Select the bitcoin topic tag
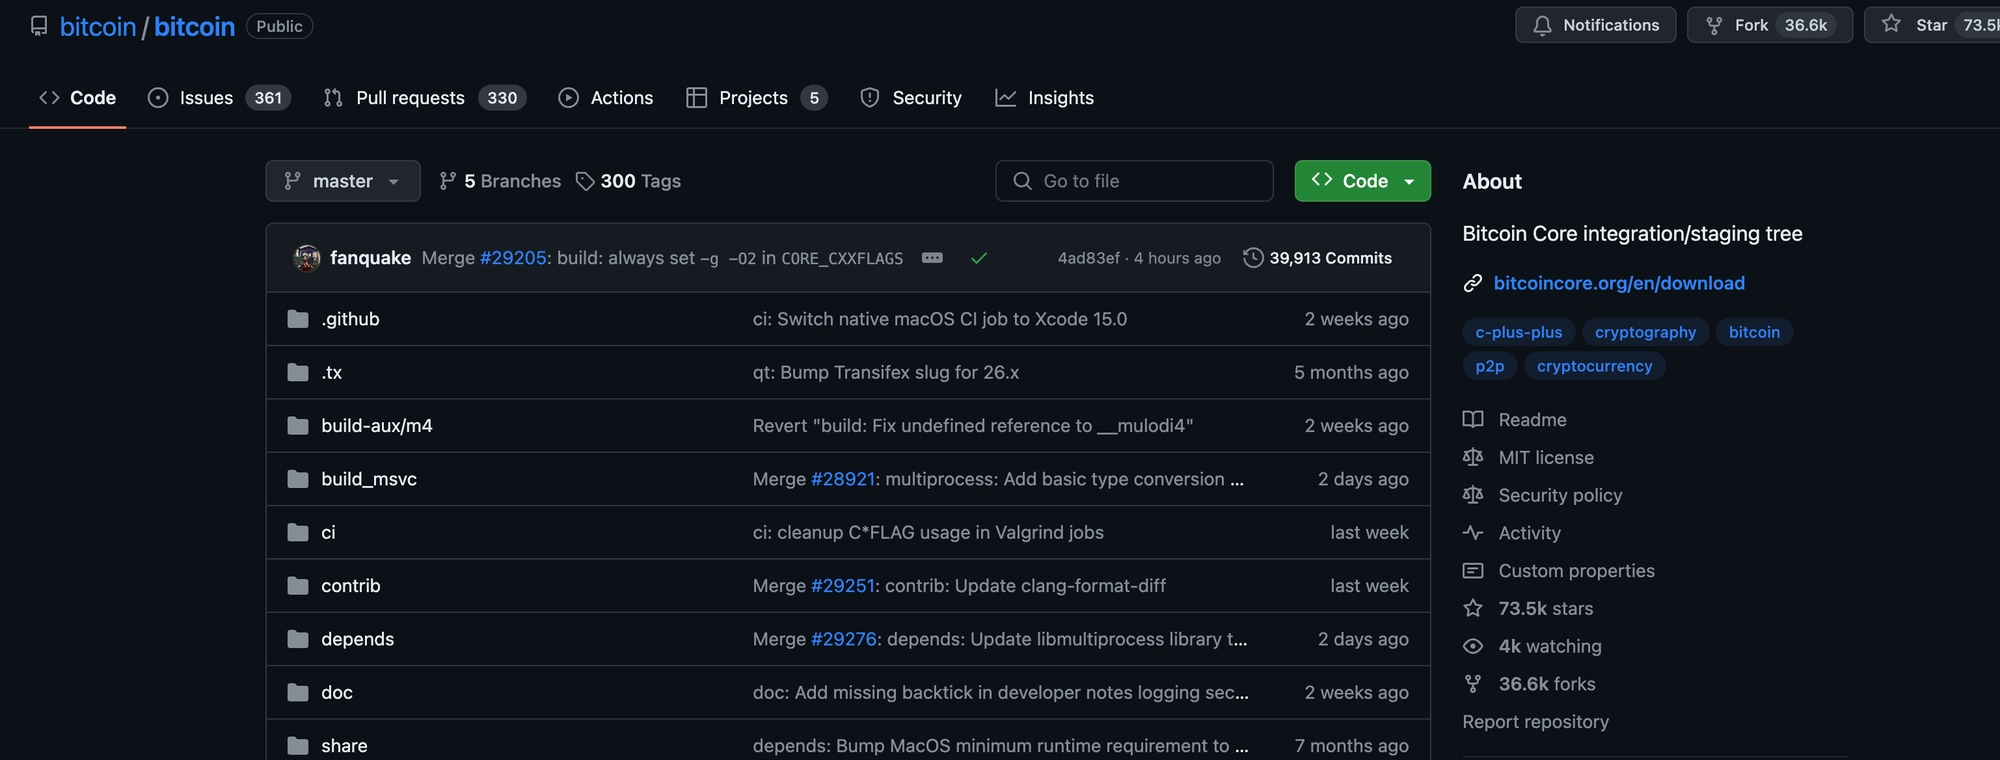This screenshot has height=760, width=2000. point(1754,332)
